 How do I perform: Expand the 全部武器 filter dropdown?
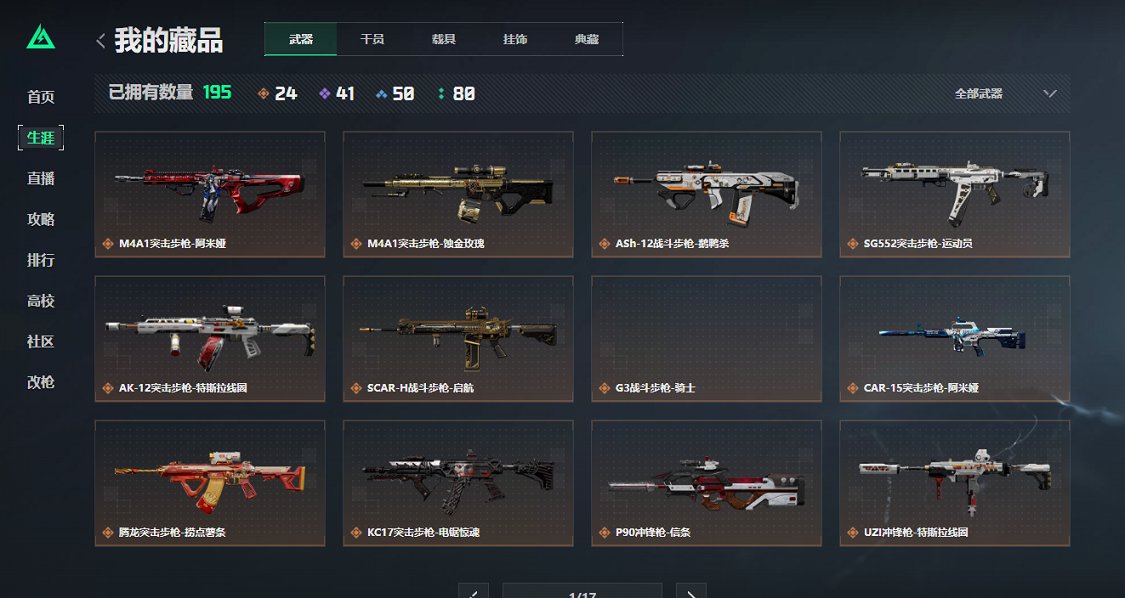1005,93
